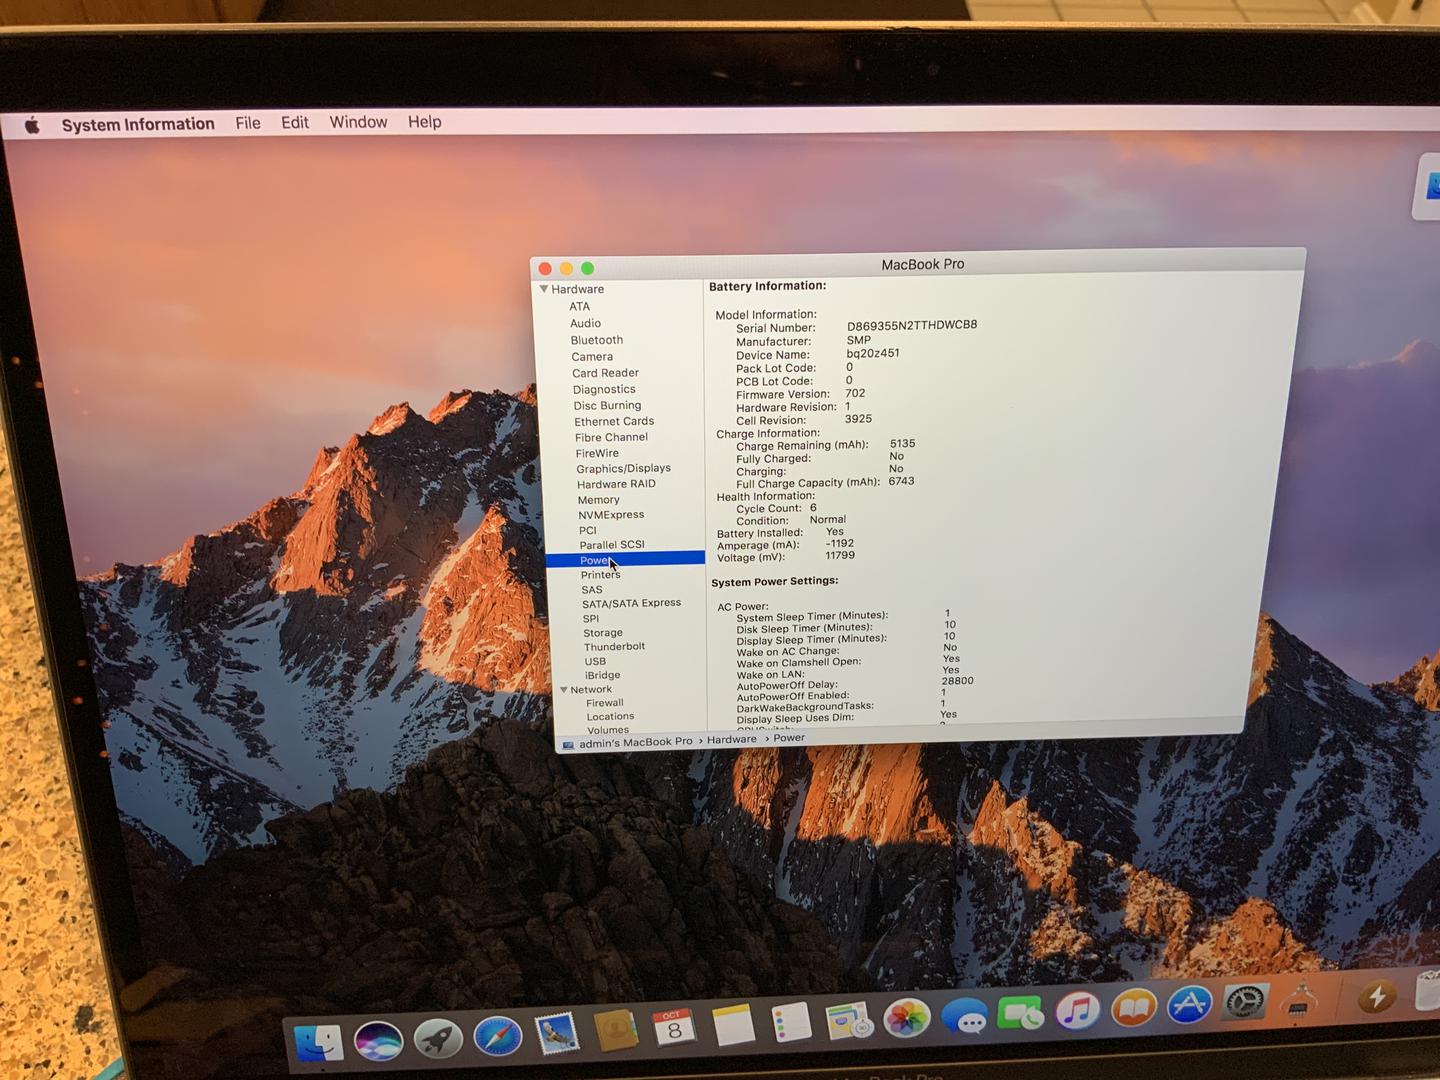
Task: Open Photos pinwheel icon in Dock
Action: pyautogui.click(x=907, y=1019)
